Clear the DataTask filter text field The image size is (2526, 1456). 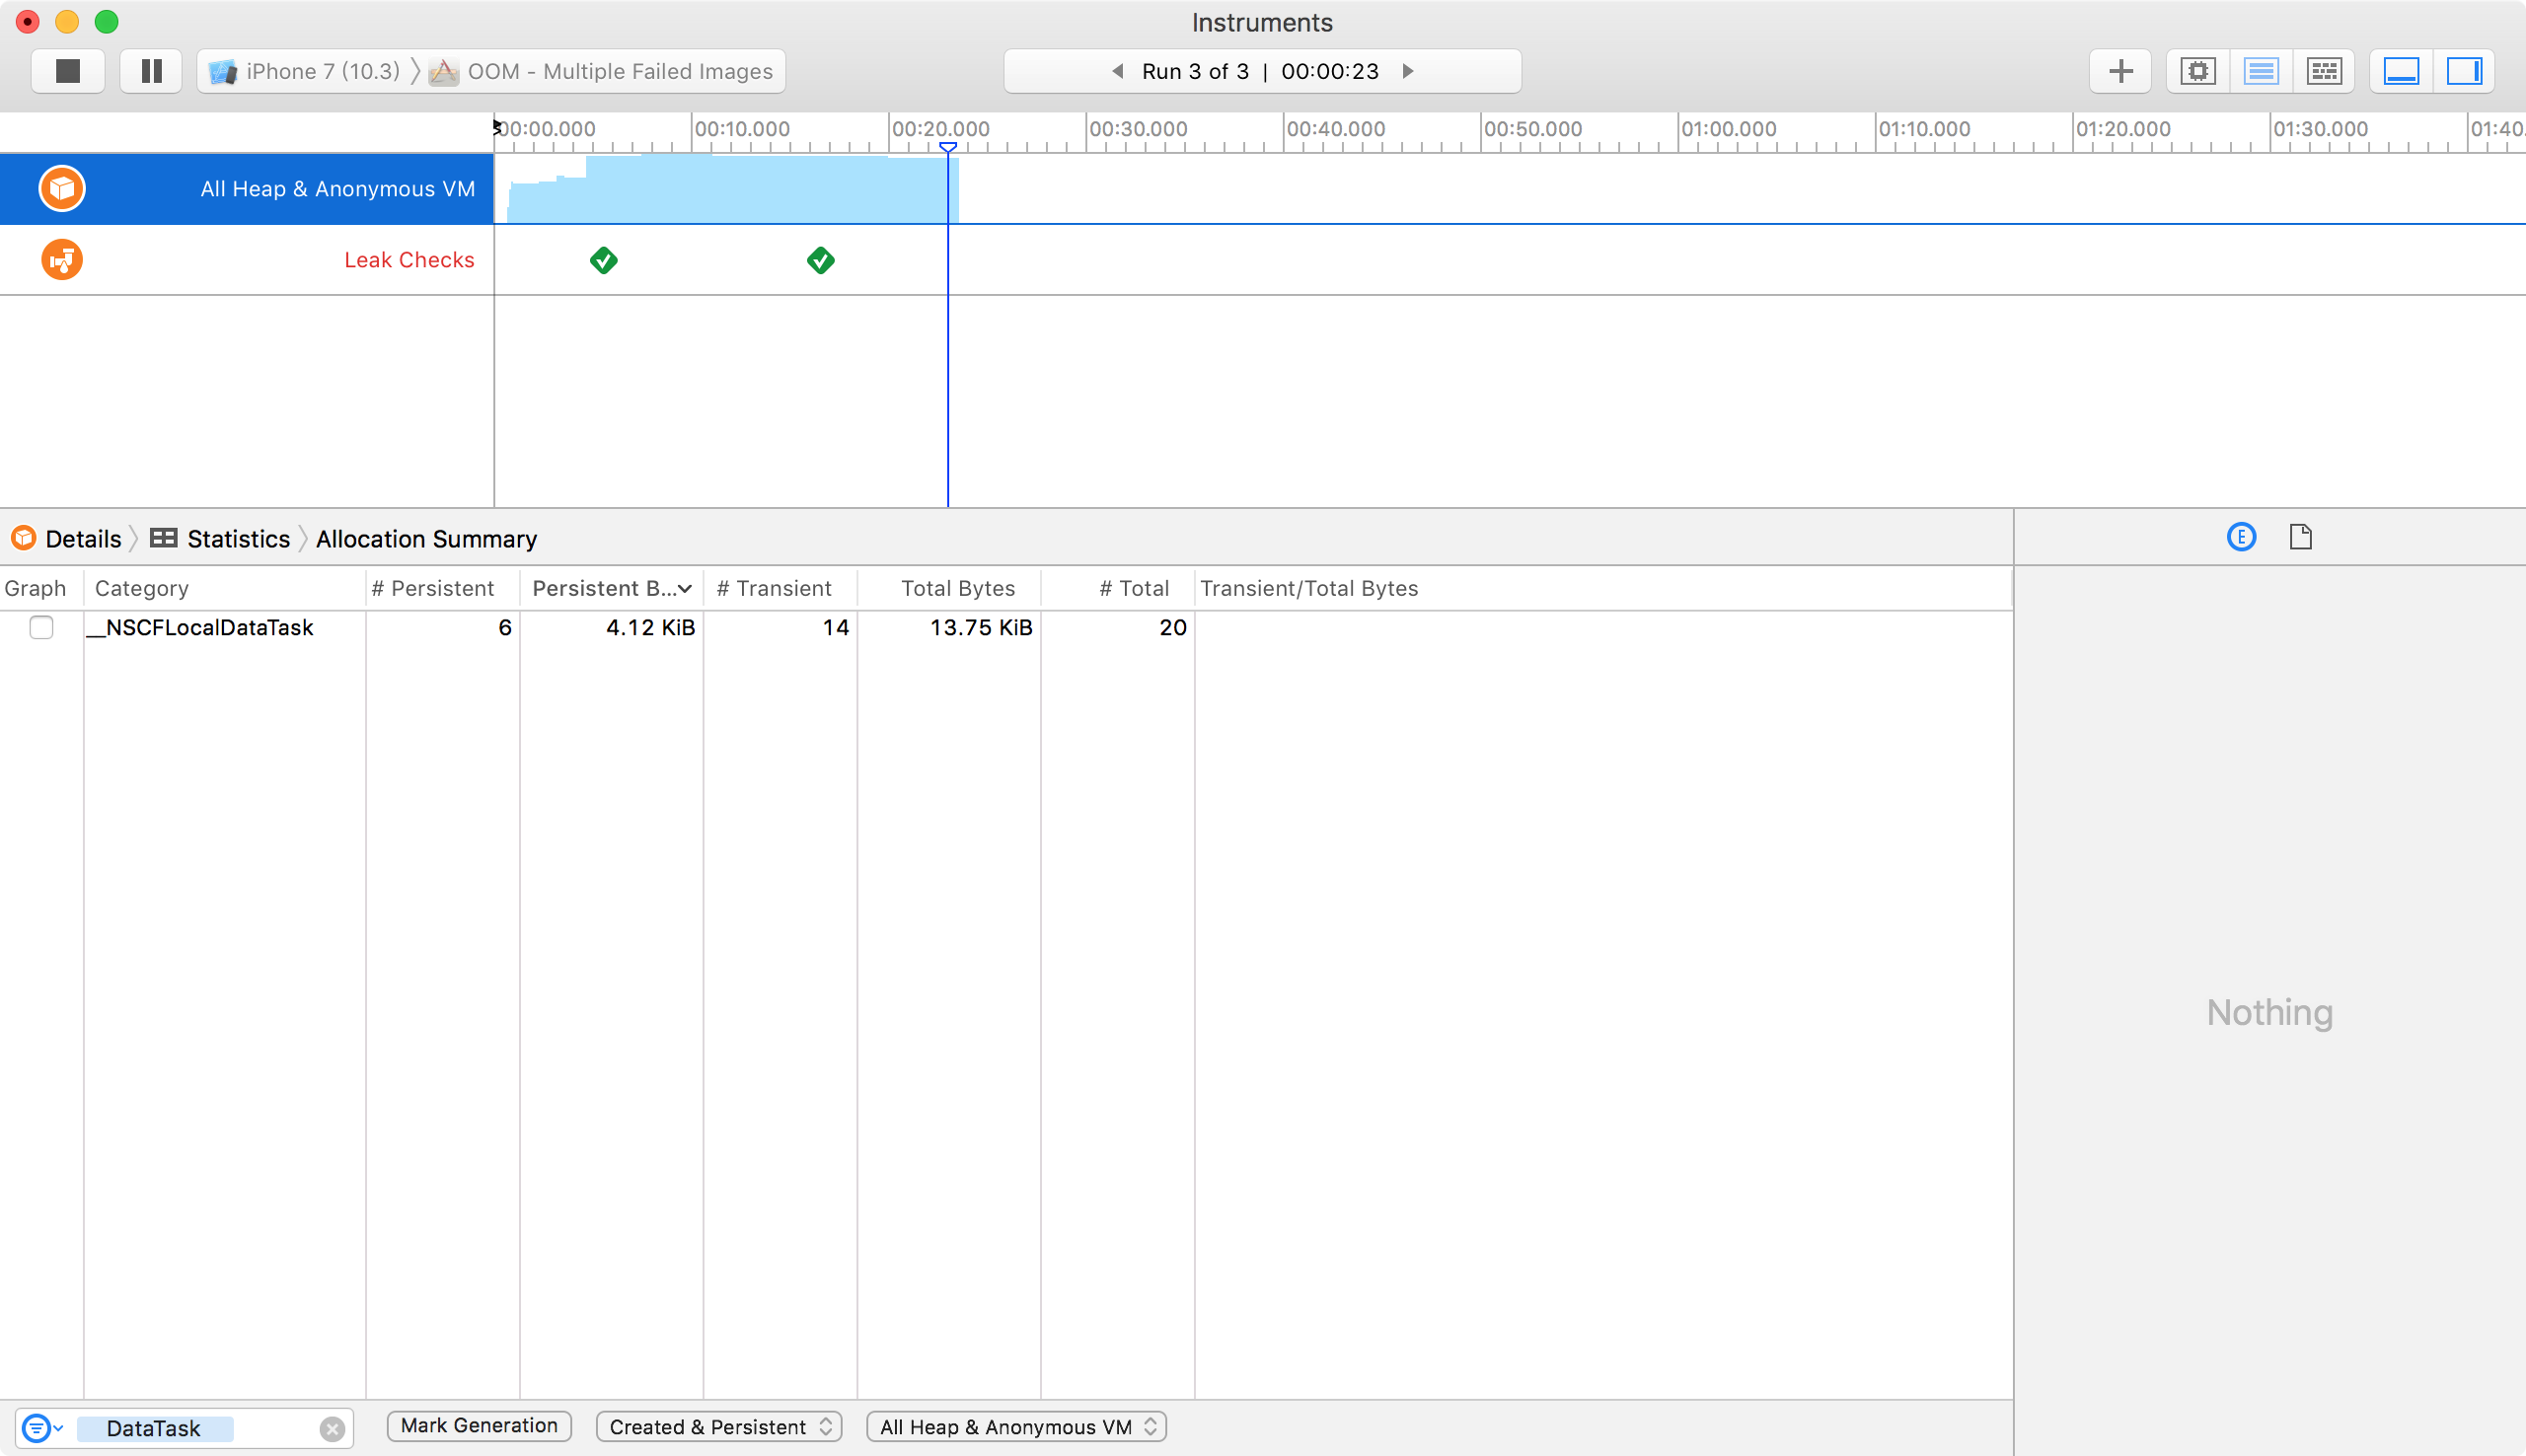[332, 1428]
